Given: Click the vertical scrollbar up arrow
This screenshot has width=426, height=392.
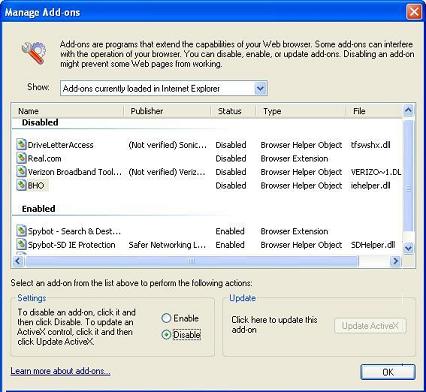Looking at the screenshot, I should [408, 110].
